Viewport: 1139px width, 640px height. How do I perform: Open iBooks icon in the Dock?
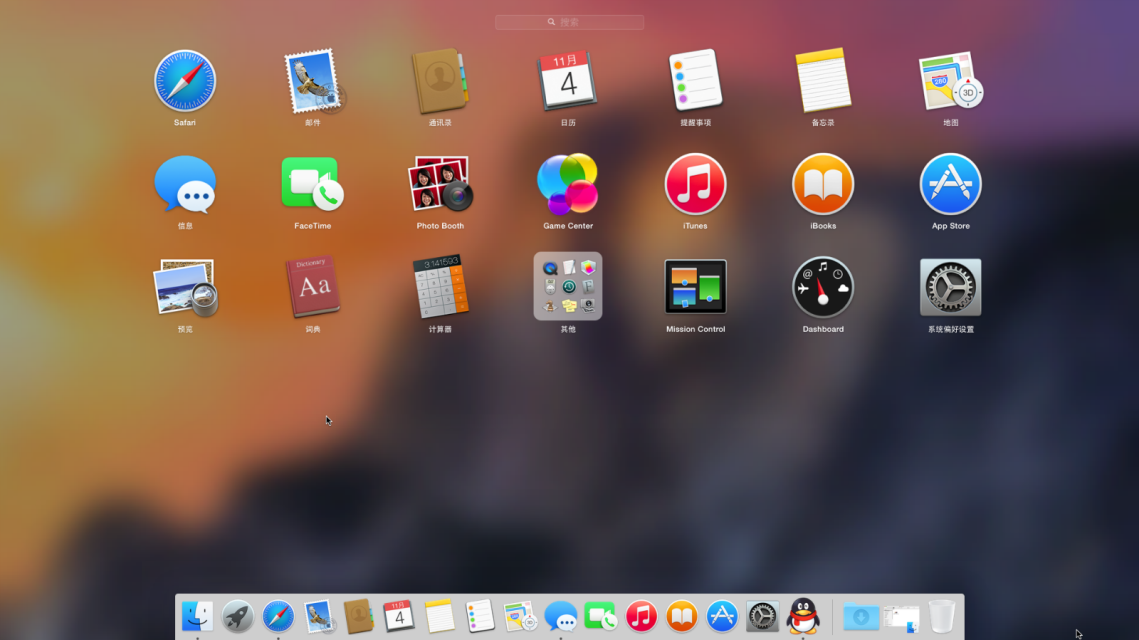point(682,617)
